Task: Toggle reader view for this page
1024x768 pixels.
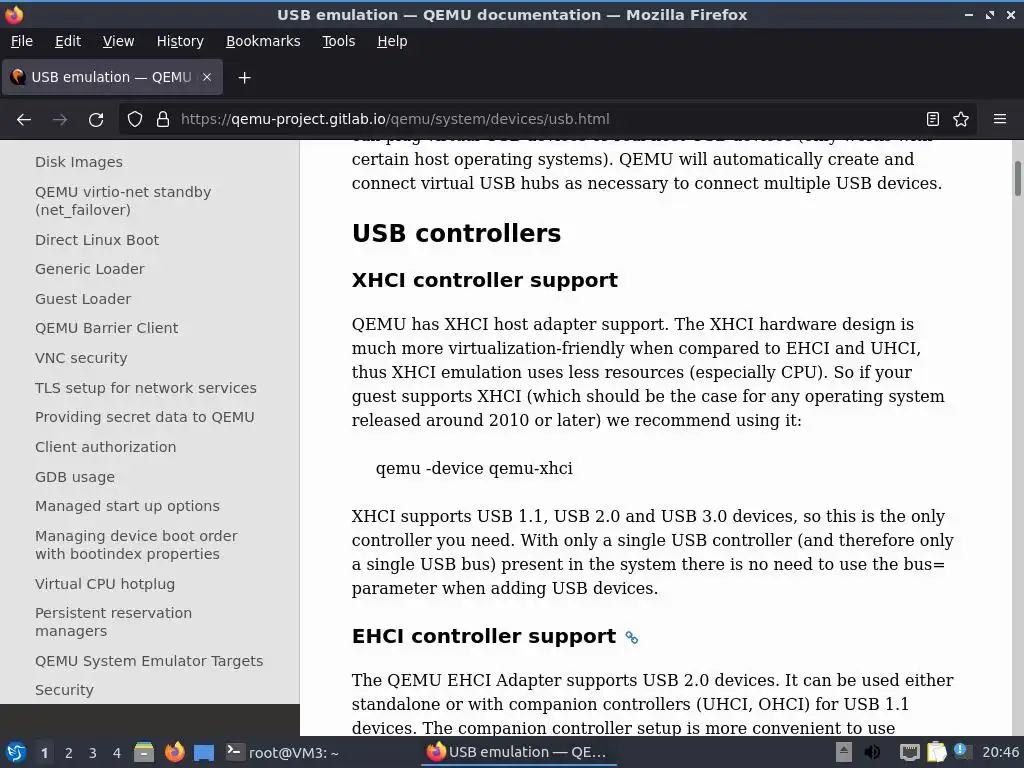Action: pyautogui.click(x=933, y=120)
